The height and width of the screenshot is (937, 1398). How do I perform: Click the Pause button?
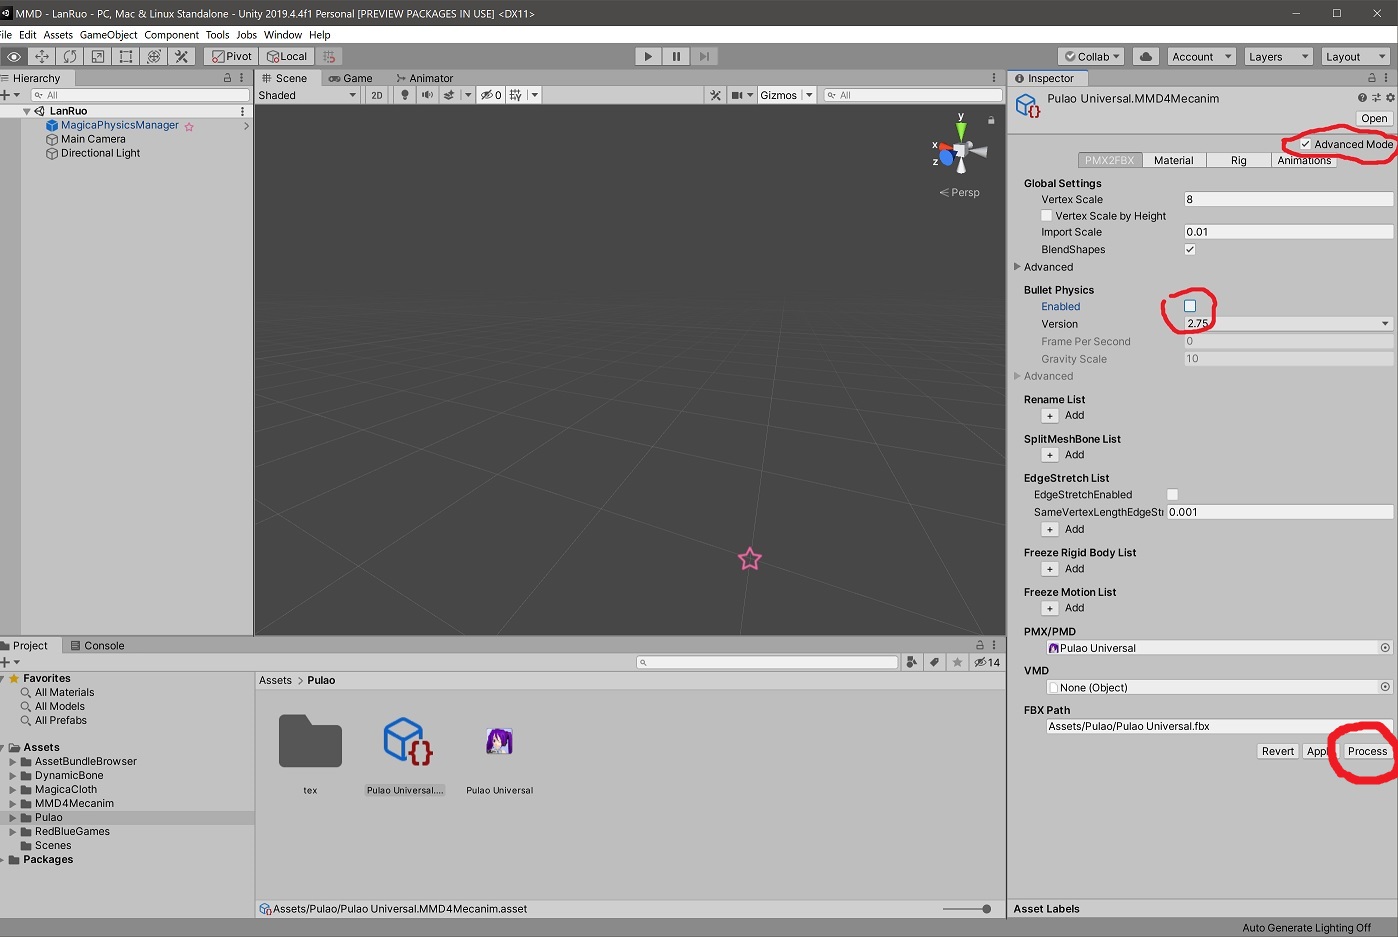(x=676, y=57)
